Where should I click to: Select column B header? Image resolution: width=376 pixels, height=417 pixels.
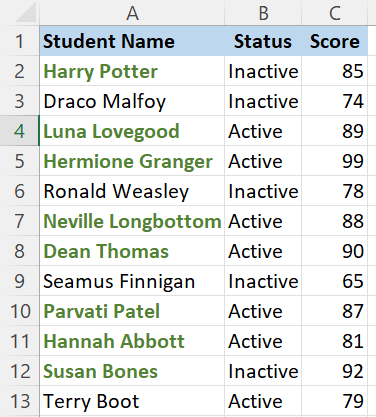(263, 13)
